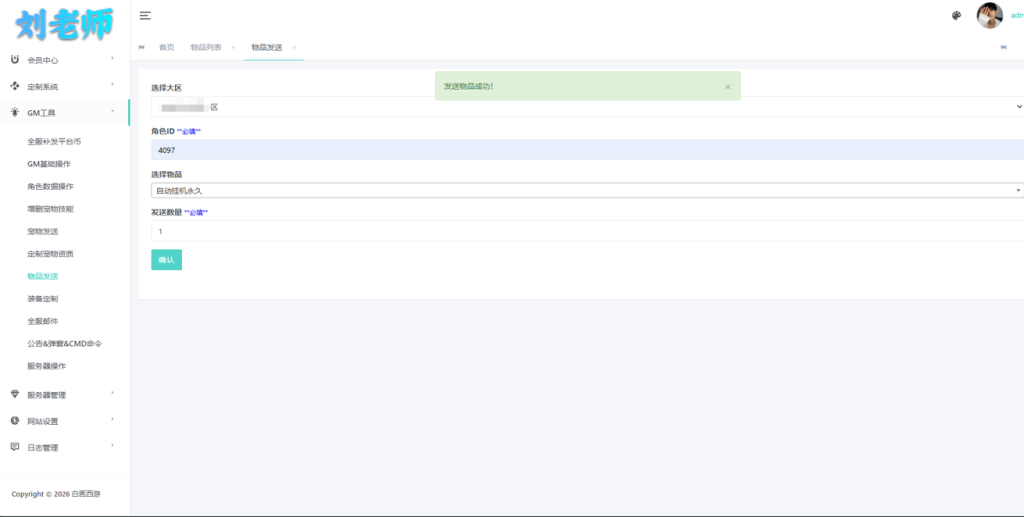The height and width of the screenshot is (517, 1024).
Task: Click the Copyright 白菌西游 footer text
Action: (56, 494)
